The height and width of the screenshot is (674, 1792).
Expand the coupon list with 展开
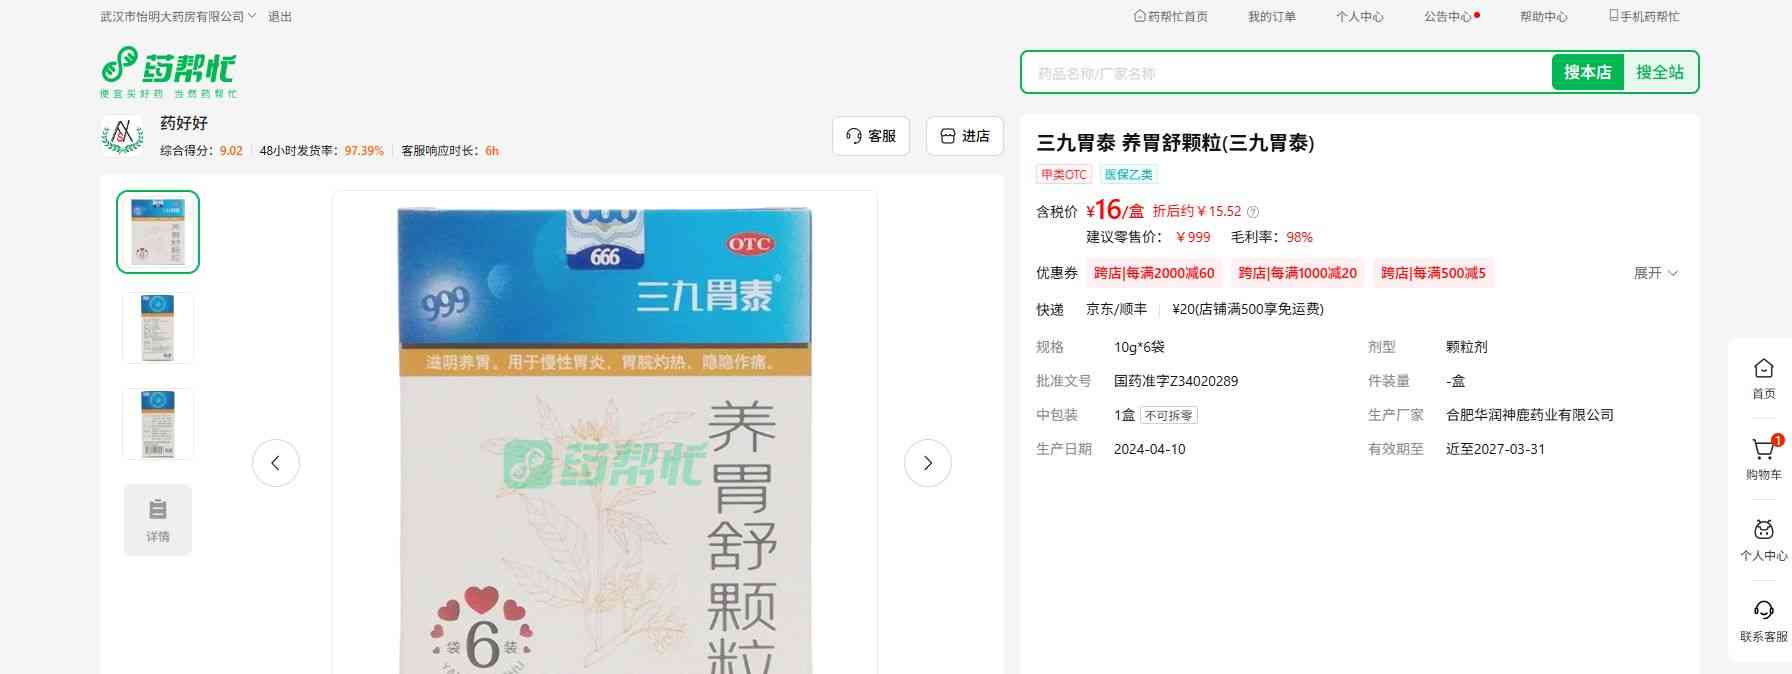(x=1655, y=273)
